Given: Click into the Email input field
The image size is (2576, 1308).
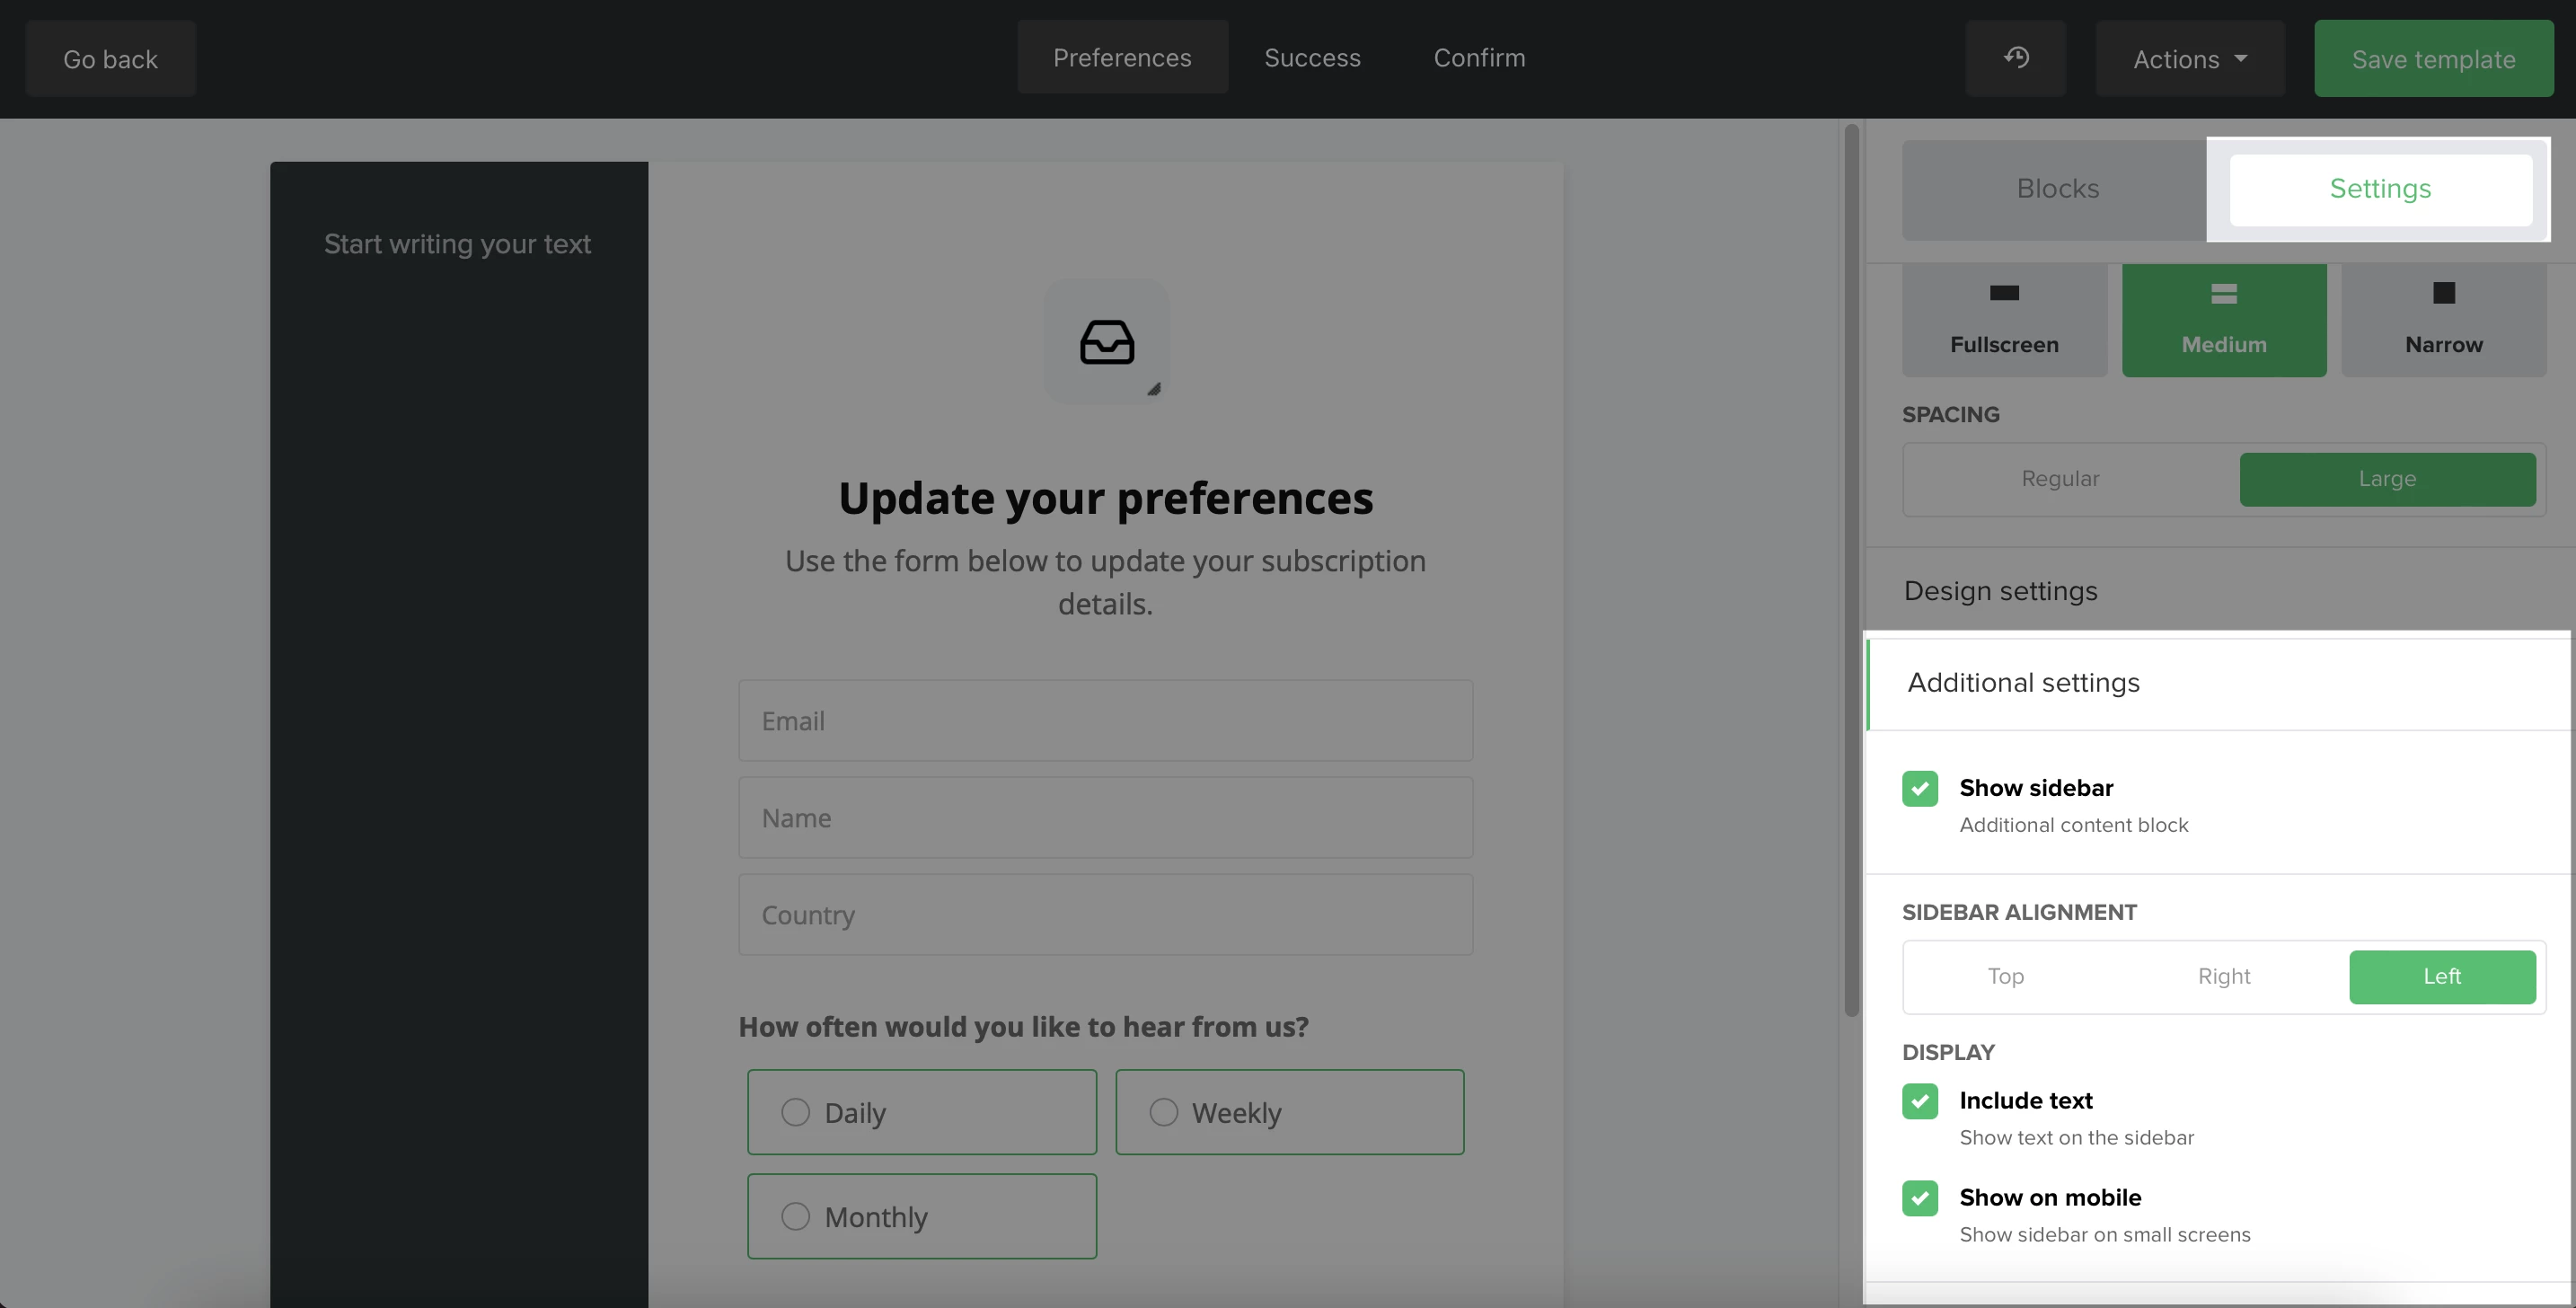Looking at the screenshot, I should [1105, 721].
